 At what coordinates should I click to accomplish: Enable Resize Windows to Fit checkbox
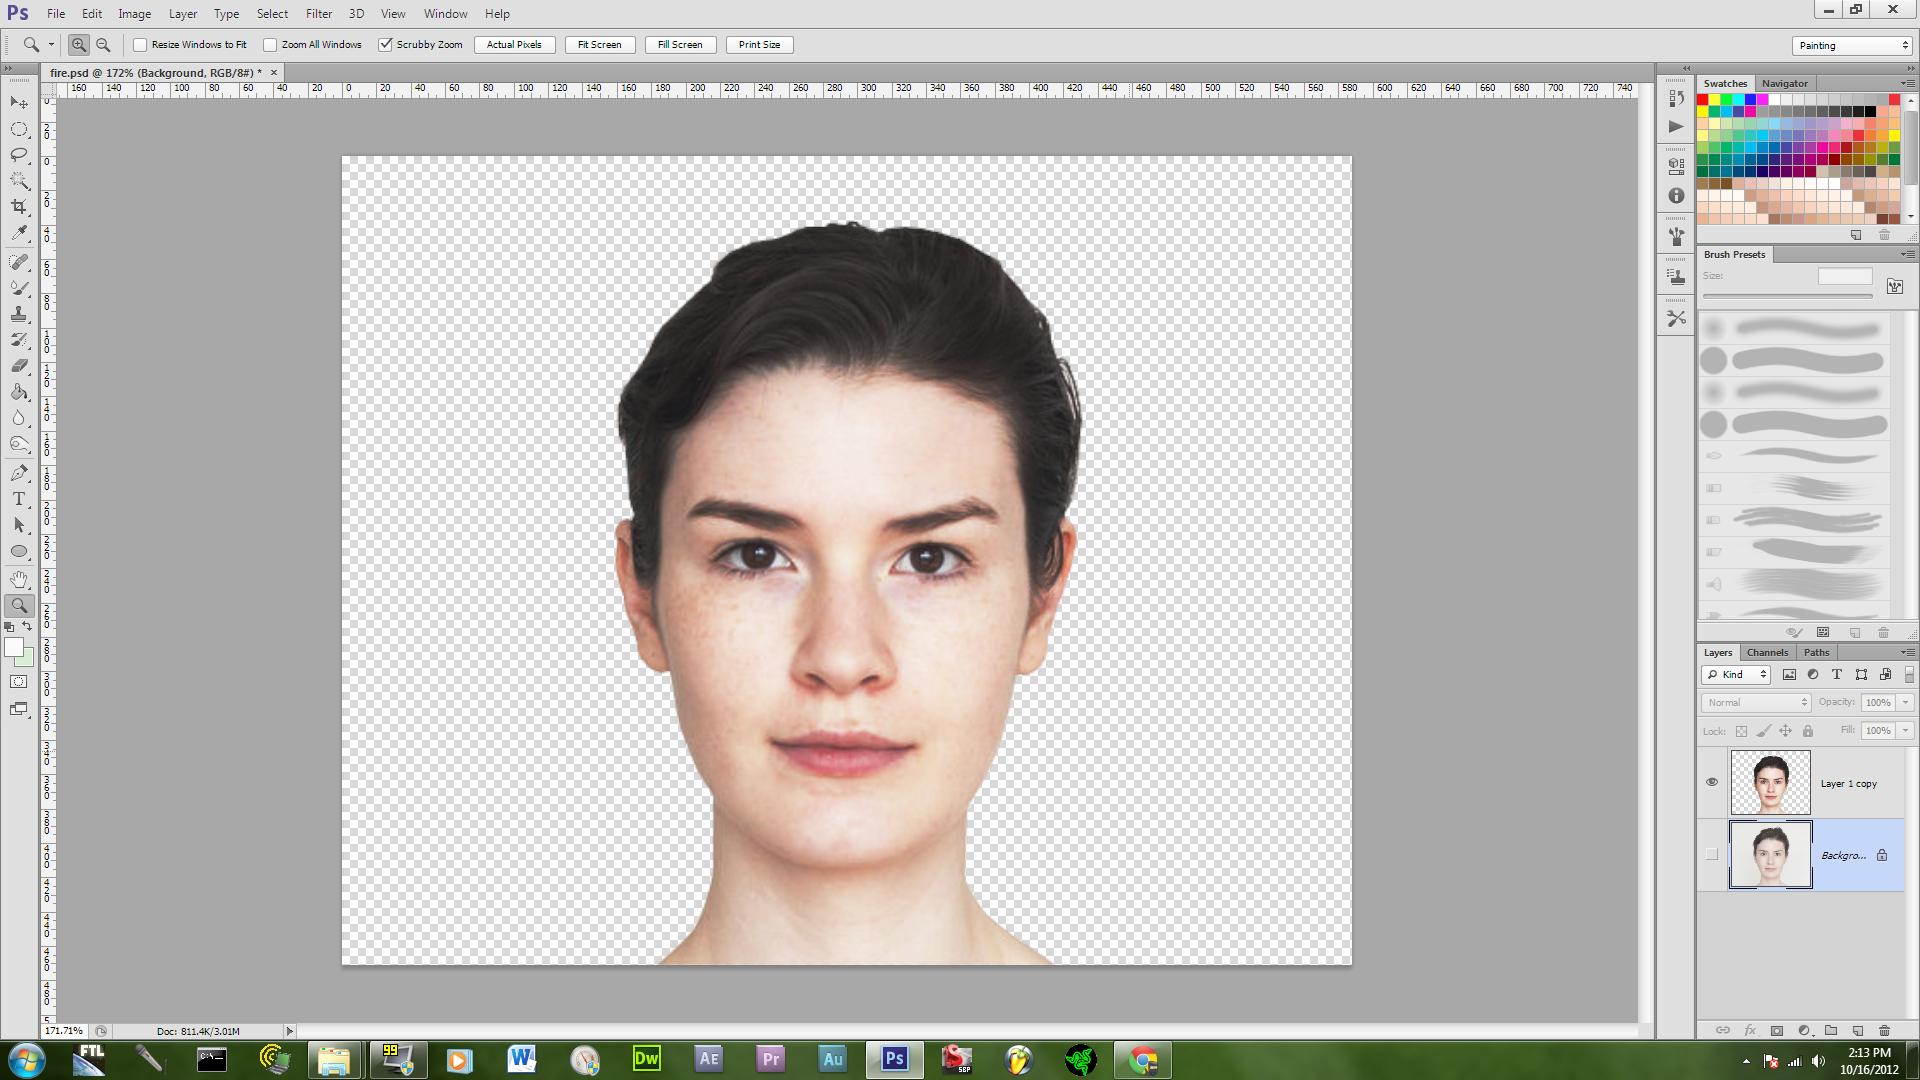[x=140, y=45]
